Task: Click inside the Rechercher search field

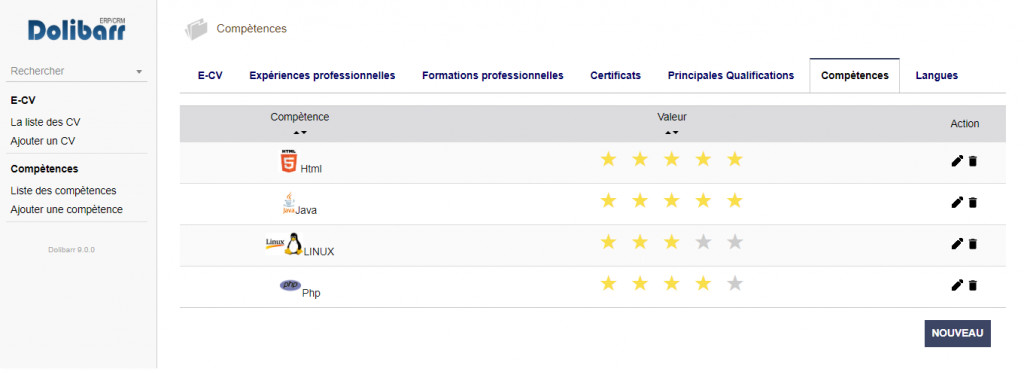Action: [x=70, y=71]
